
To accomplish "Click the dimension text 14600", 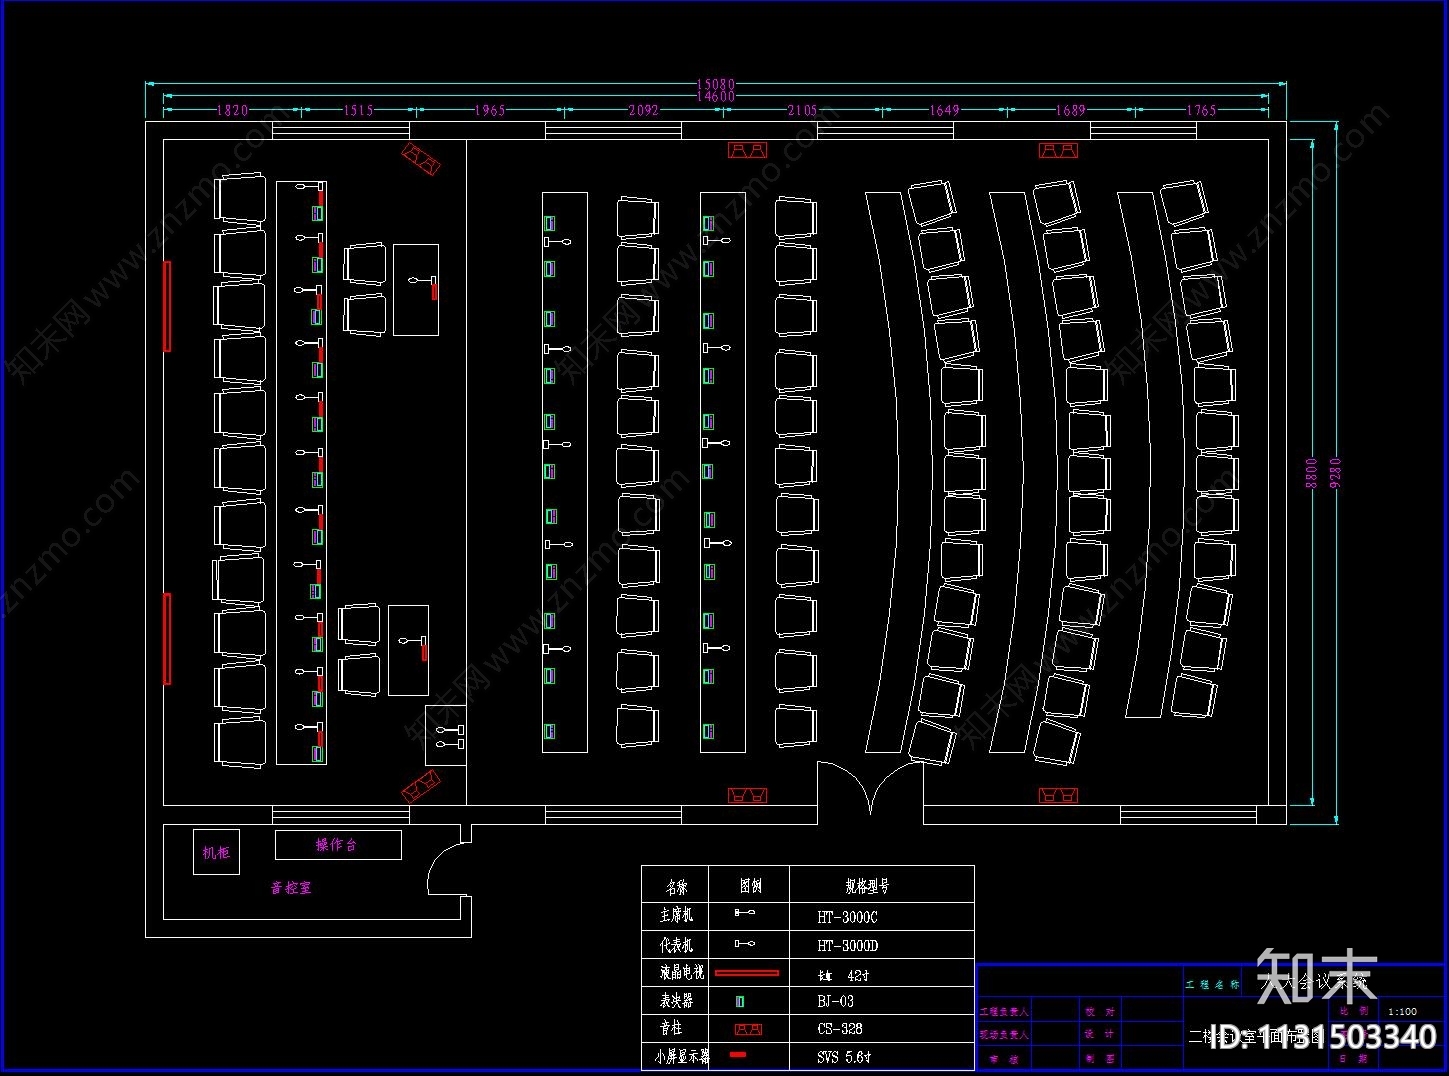I will [x=716, y=97].
